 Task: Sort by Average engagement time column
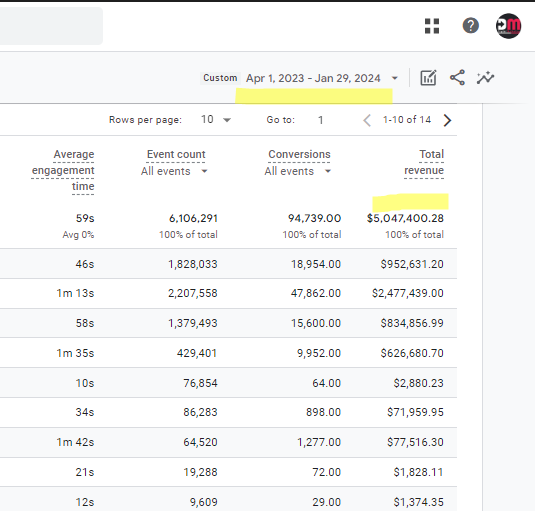click(63, 170)
